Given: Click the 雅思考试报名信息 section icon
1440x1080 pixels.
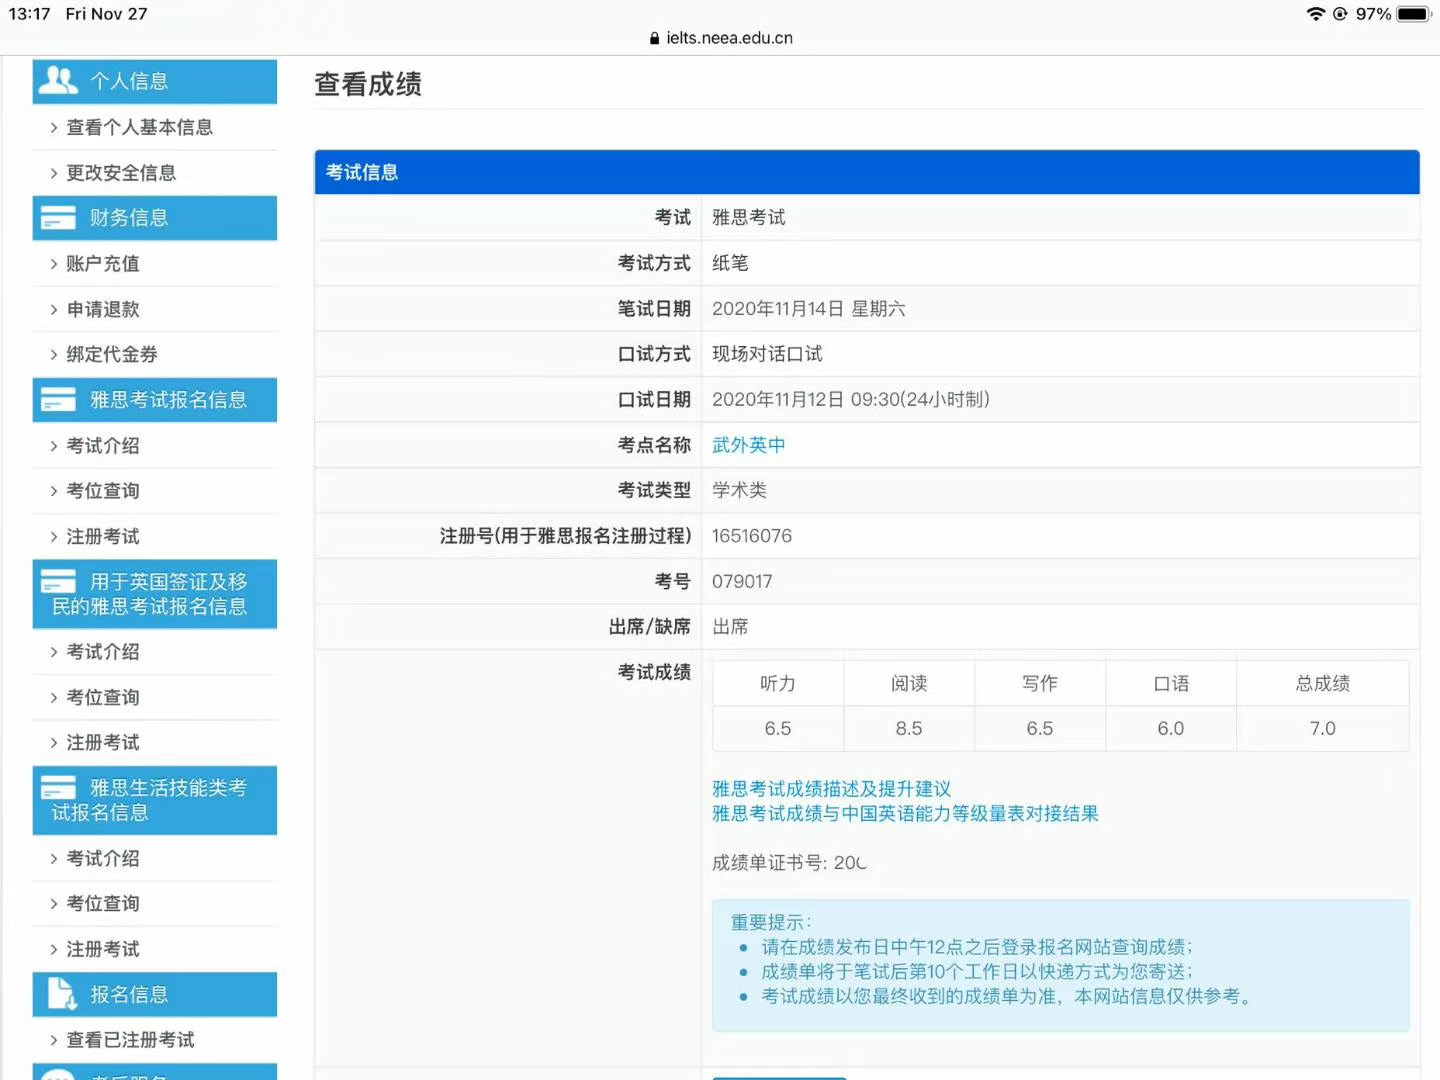Looking at the screenshot, I should pos(57,399).
